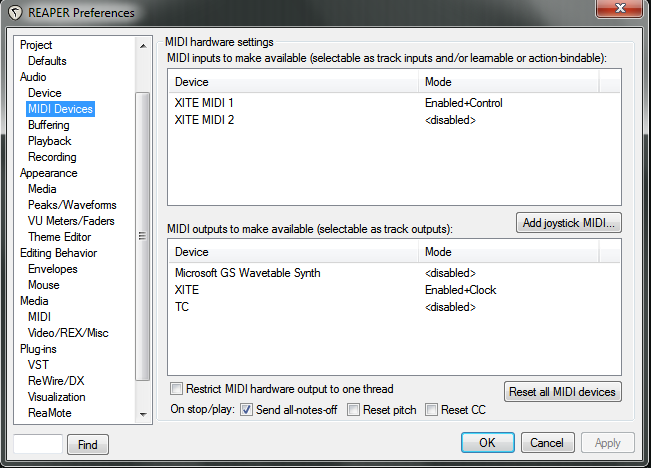Open the ReaMote preferences page
This screenshot has height=468, width=651.
(49, 413)
